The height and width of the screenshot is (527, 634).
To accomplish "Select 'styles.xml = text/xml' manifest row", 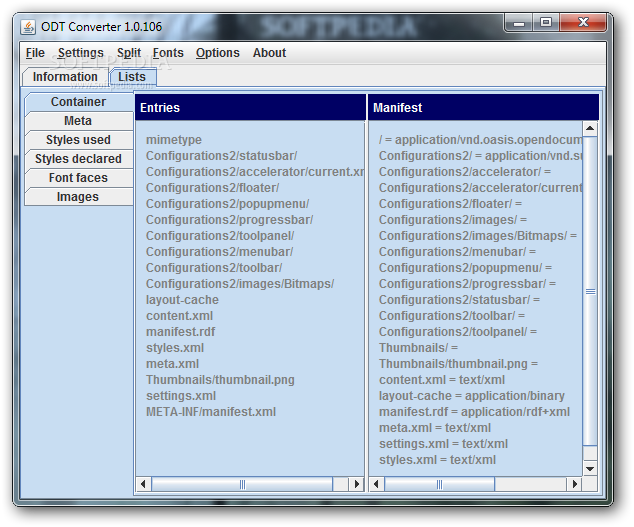I will click(x=437, y=460).
